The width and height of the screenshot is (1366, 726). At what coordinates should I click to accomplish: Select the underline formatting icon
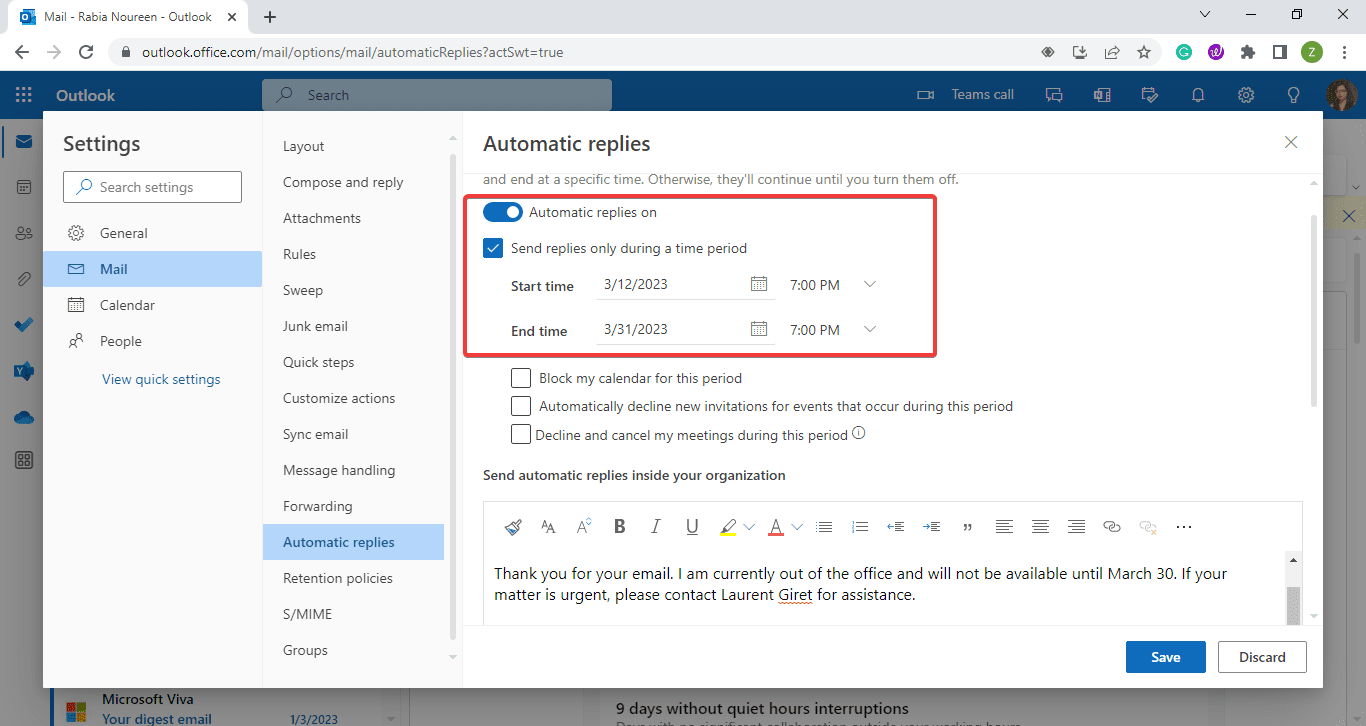pyautogui.click(x=692, y=527)
